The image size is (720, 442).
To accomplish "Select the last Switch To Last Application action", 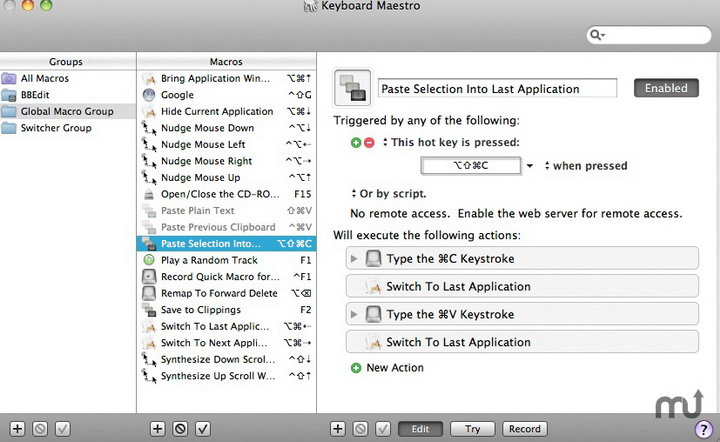I will [522, 342].
